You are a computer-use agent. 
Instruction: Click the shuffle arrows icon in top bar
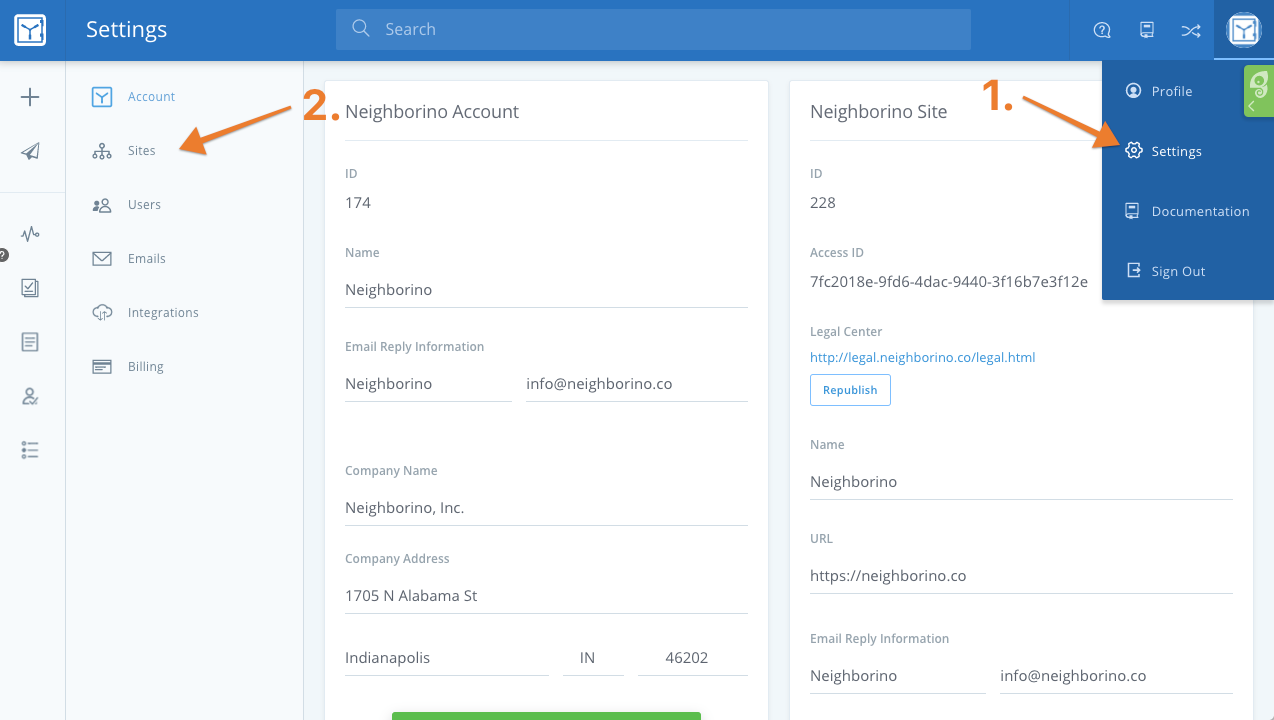[x=1191, y=30]
